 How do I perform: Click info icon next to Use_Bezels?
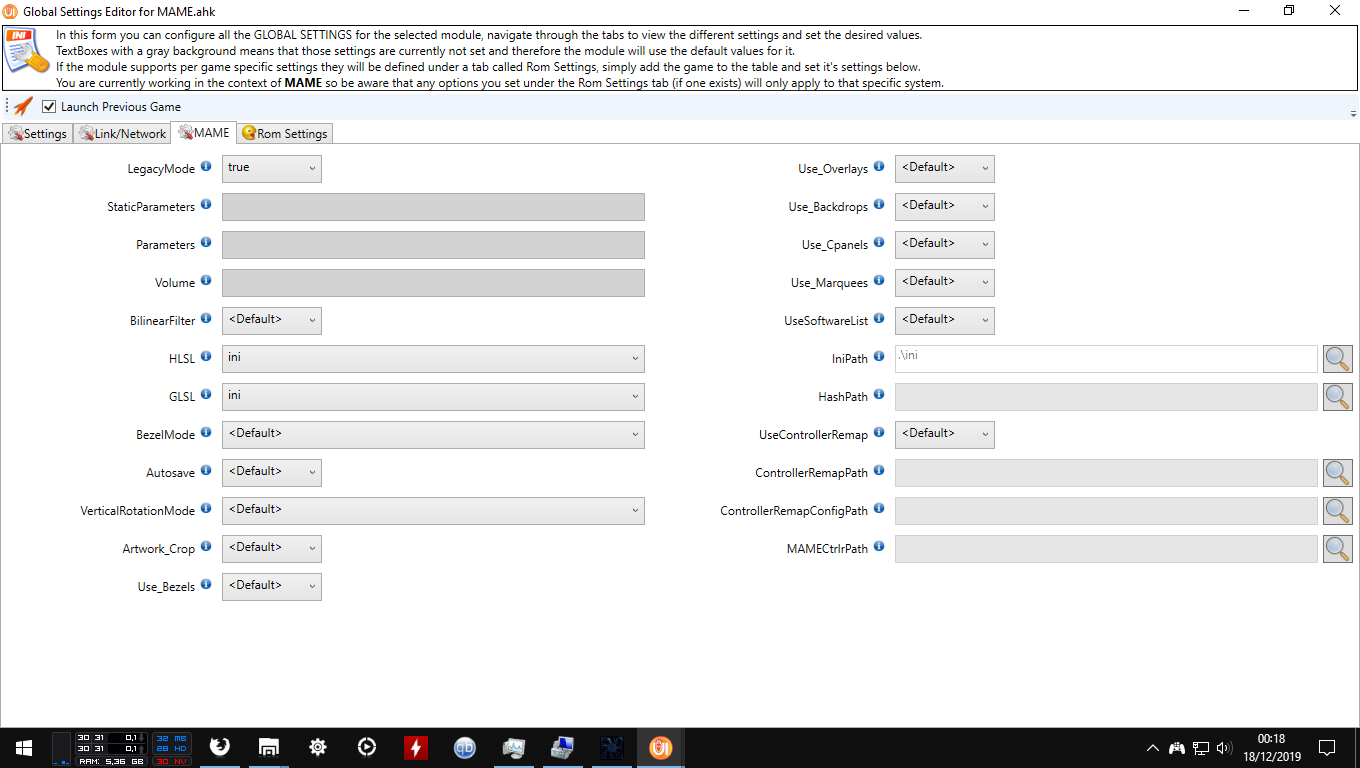tap(206, 585)
